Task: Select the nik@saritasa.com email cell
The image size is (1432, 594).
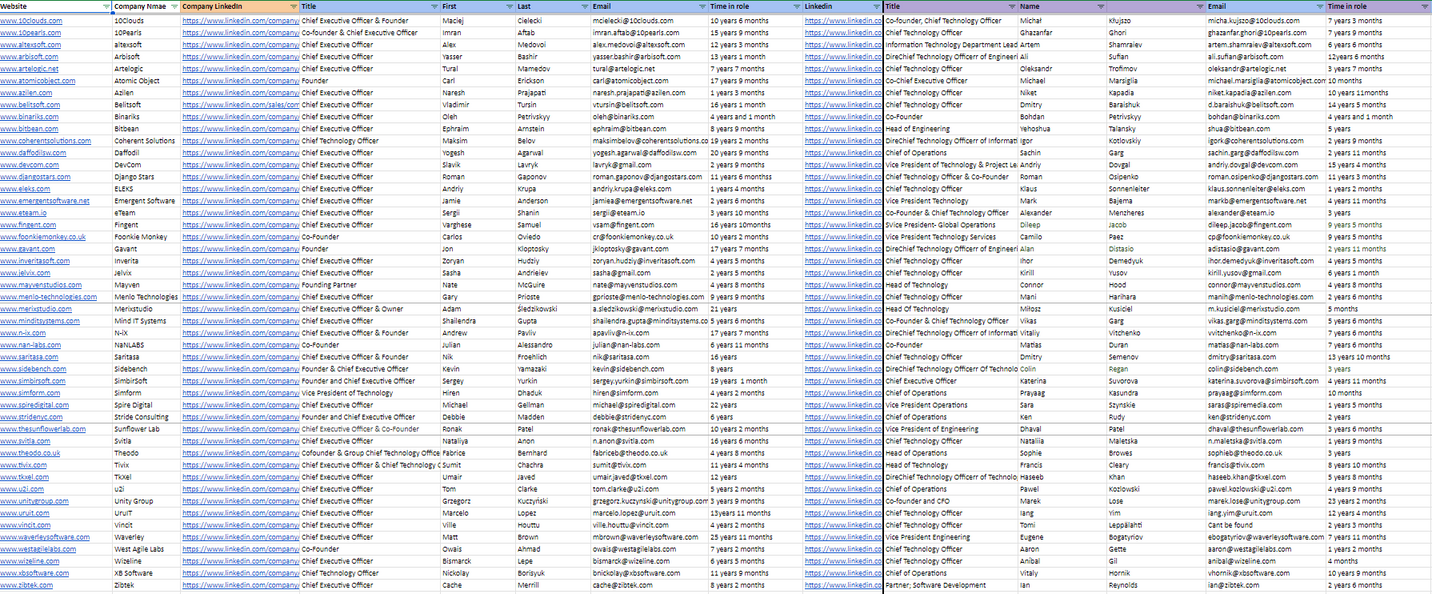Action: click(x=649, y=357)
